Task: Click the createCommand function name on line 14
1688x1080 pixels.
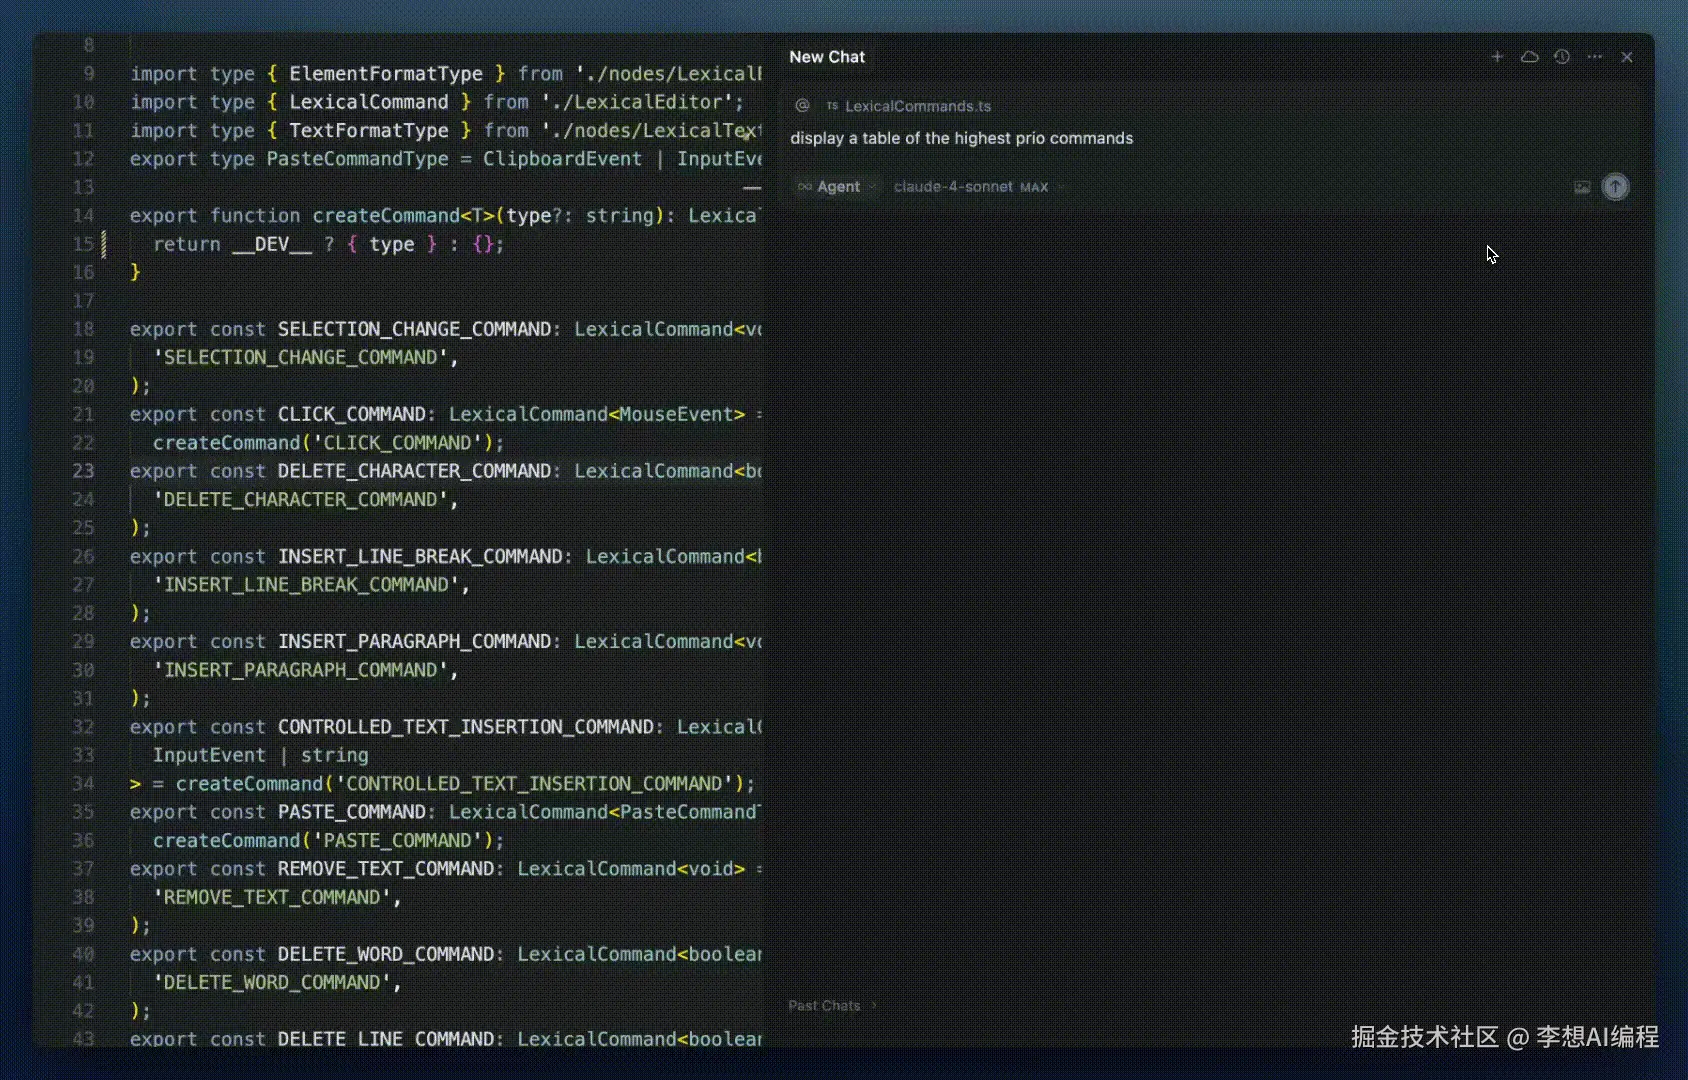Action: coord(386,215)
